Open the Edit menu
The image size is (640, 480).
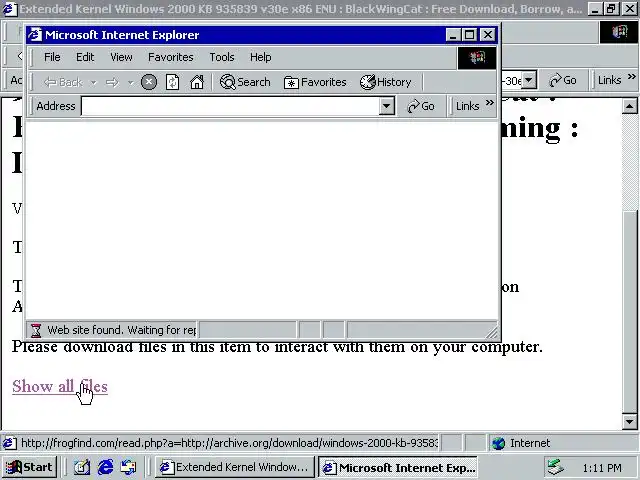[x=85, y=57]
